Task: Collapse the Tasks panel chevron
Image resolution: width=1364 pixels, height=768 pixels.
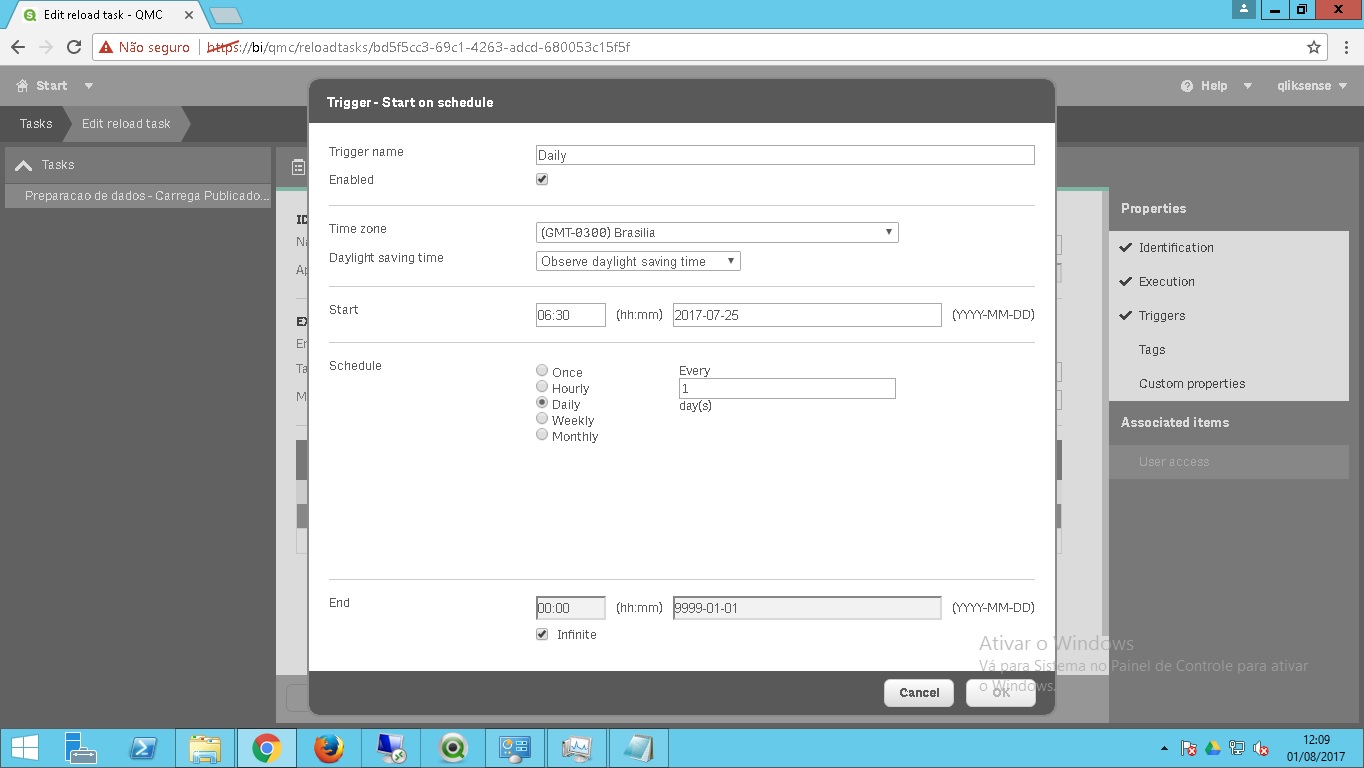Action: 24,165
